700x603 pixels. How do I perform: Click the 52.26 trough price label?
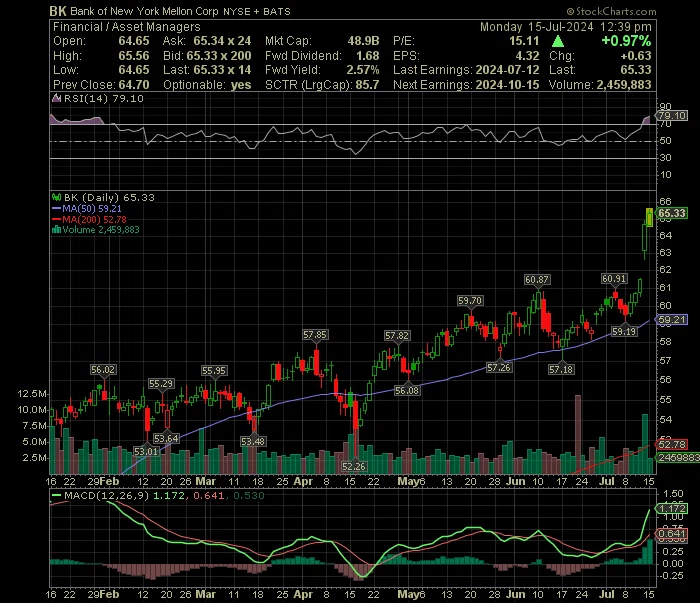[354, 467]
